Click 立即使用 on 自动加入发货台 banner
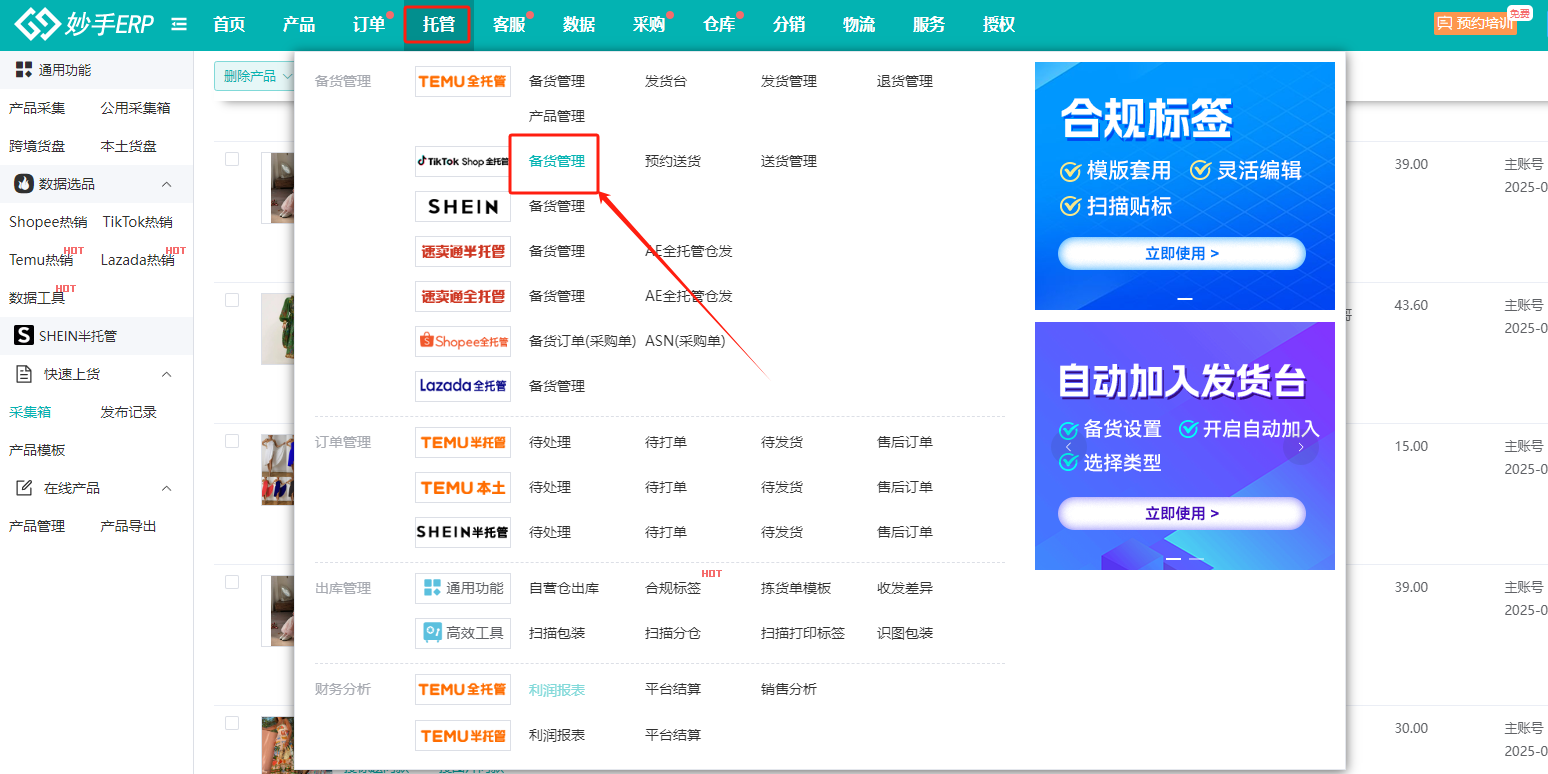The image size is (1548, 774). click(1182, 513)
